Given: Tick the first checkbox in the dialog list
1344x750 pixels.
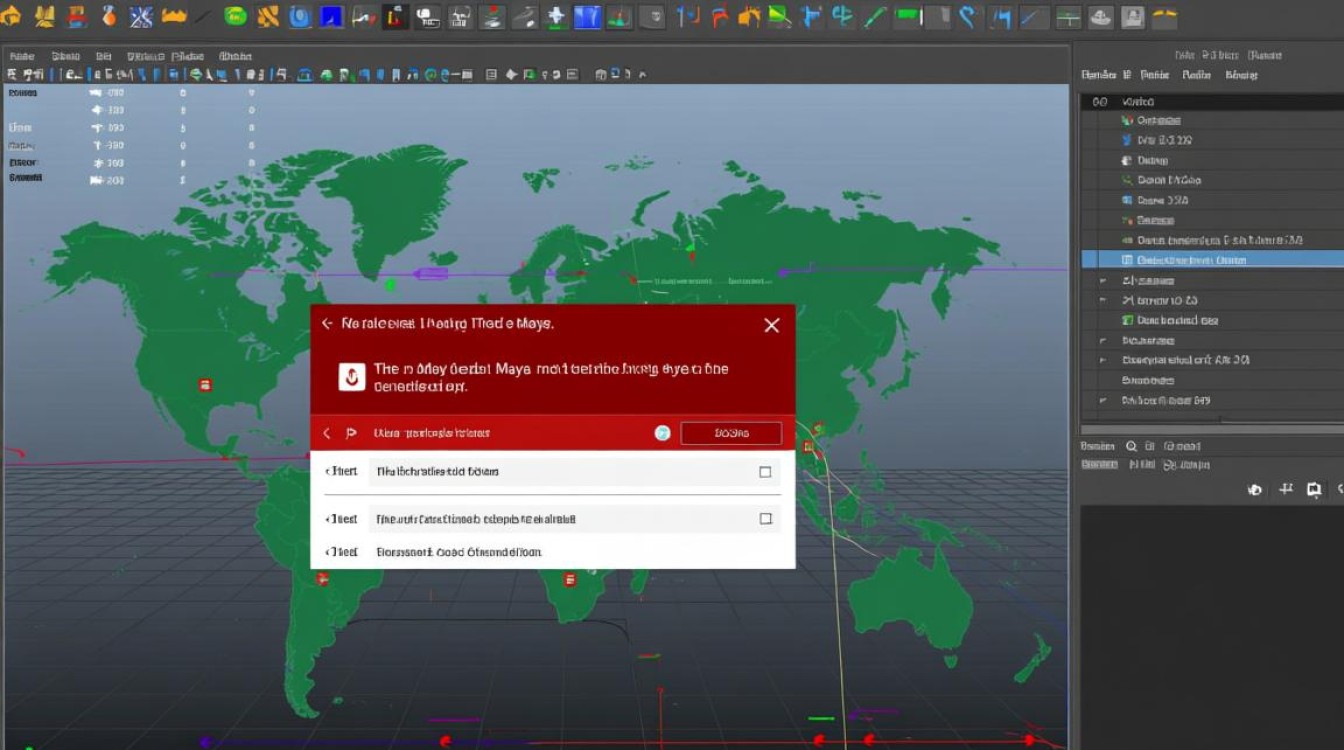Looking at the screenshot, I should (765, 472).
